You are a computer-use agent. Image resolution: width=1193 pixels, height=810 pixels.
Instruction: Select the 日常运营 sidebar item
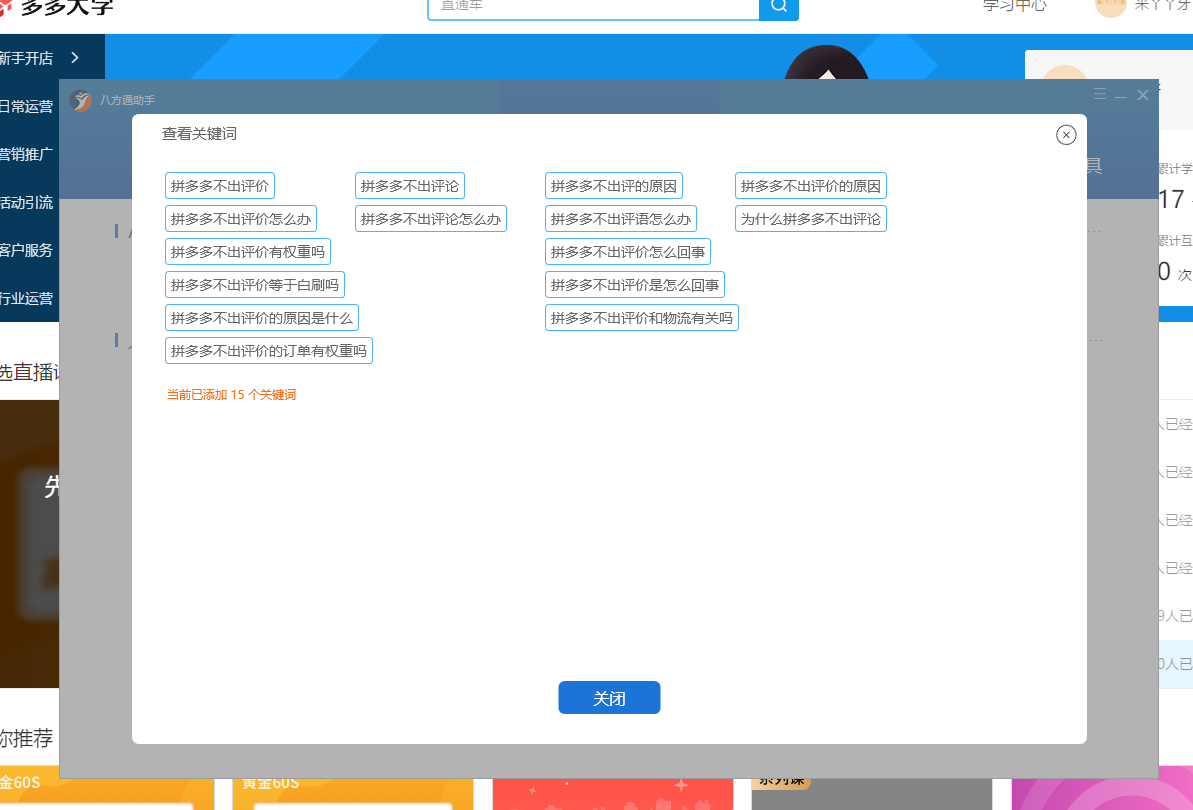coord(27,106)
